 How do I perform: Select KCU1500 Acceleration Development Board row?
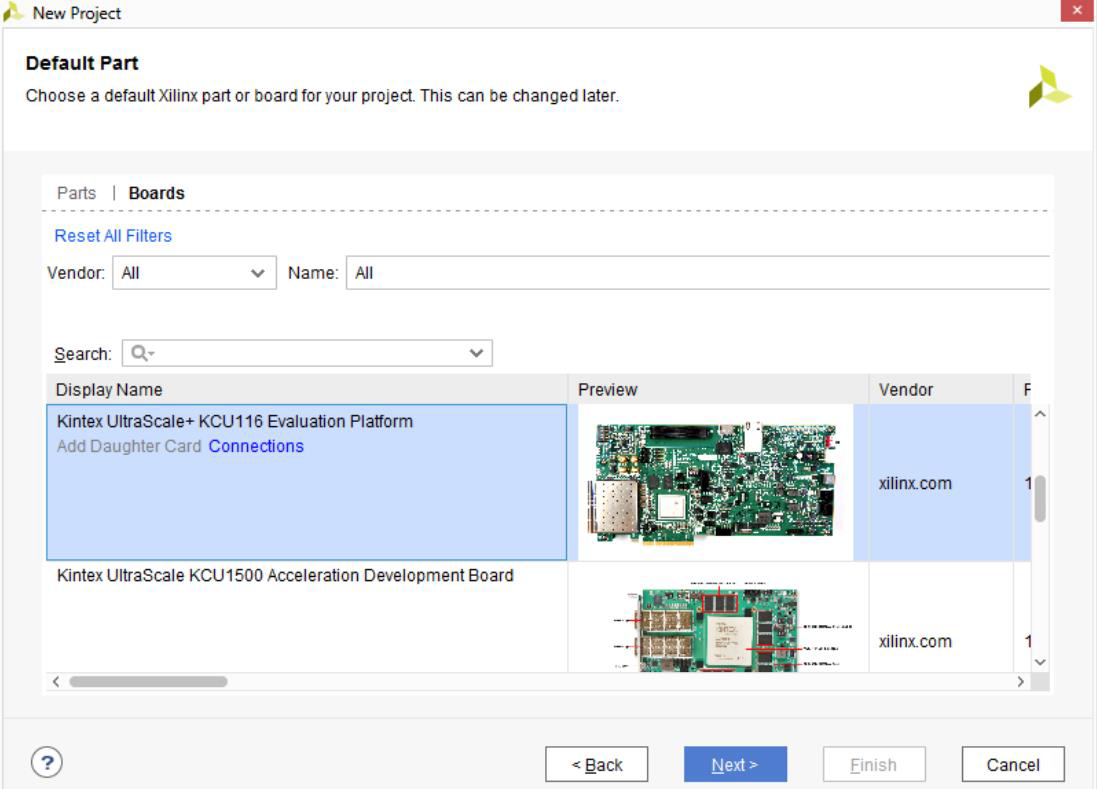[285, 576]
